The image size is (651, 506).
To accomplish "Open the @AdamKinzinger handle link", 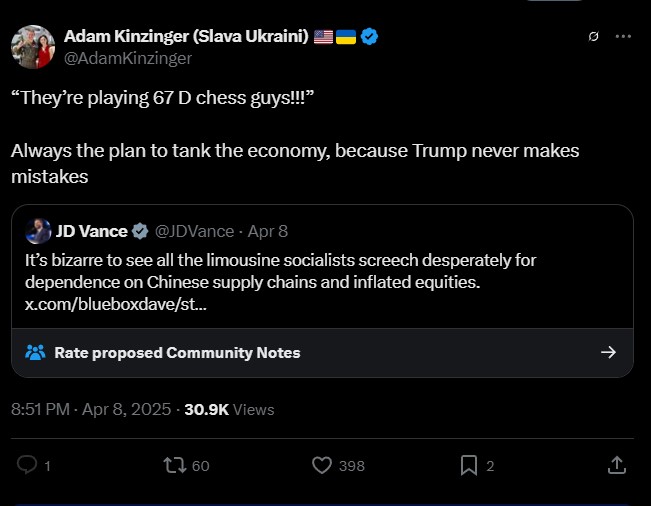I will coord(127,58).
